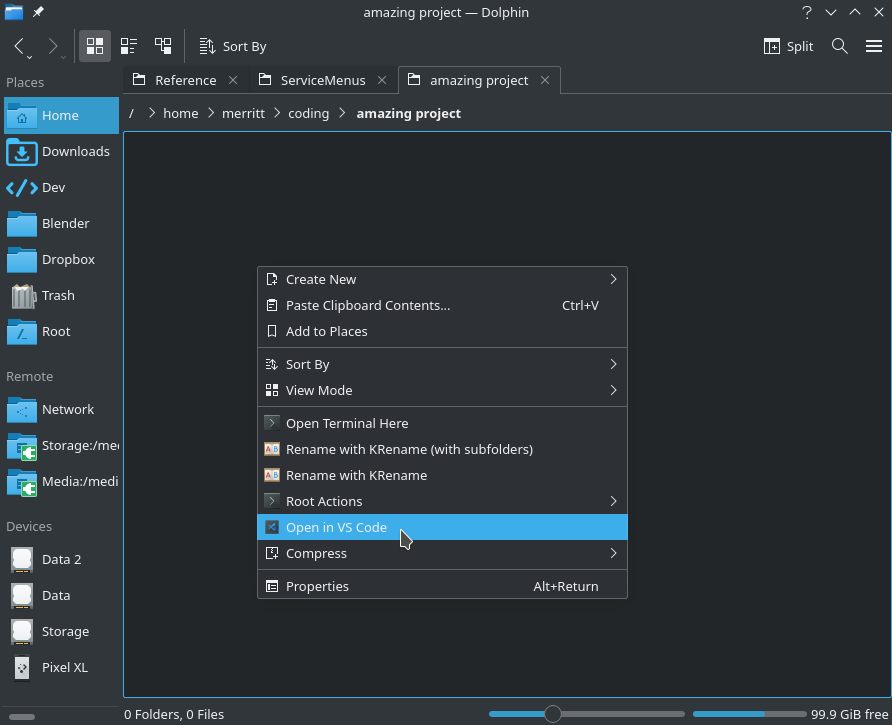Open Home in Places panel
The image size is (892, 725).
point(61,116)
